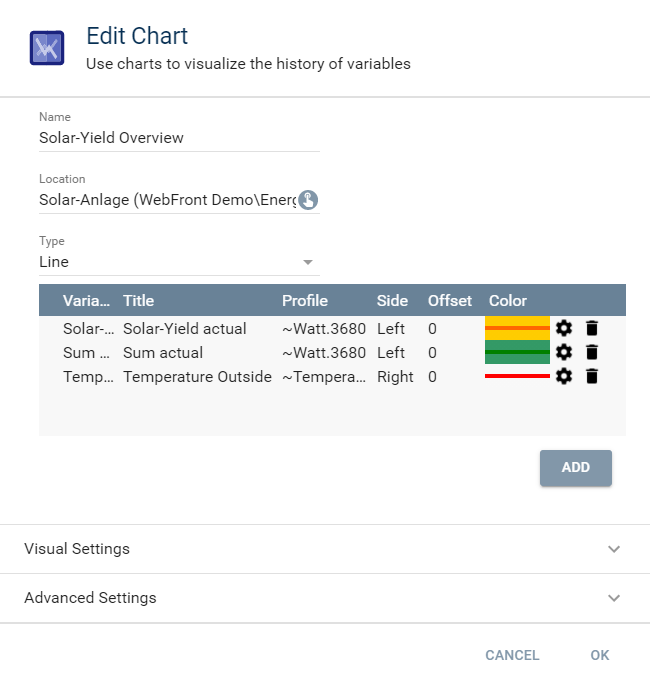Screen dimensions: 650x688
Task: Delete the Temperature Outside variable row
Action: pyautogui.click(x=592, y=376)
